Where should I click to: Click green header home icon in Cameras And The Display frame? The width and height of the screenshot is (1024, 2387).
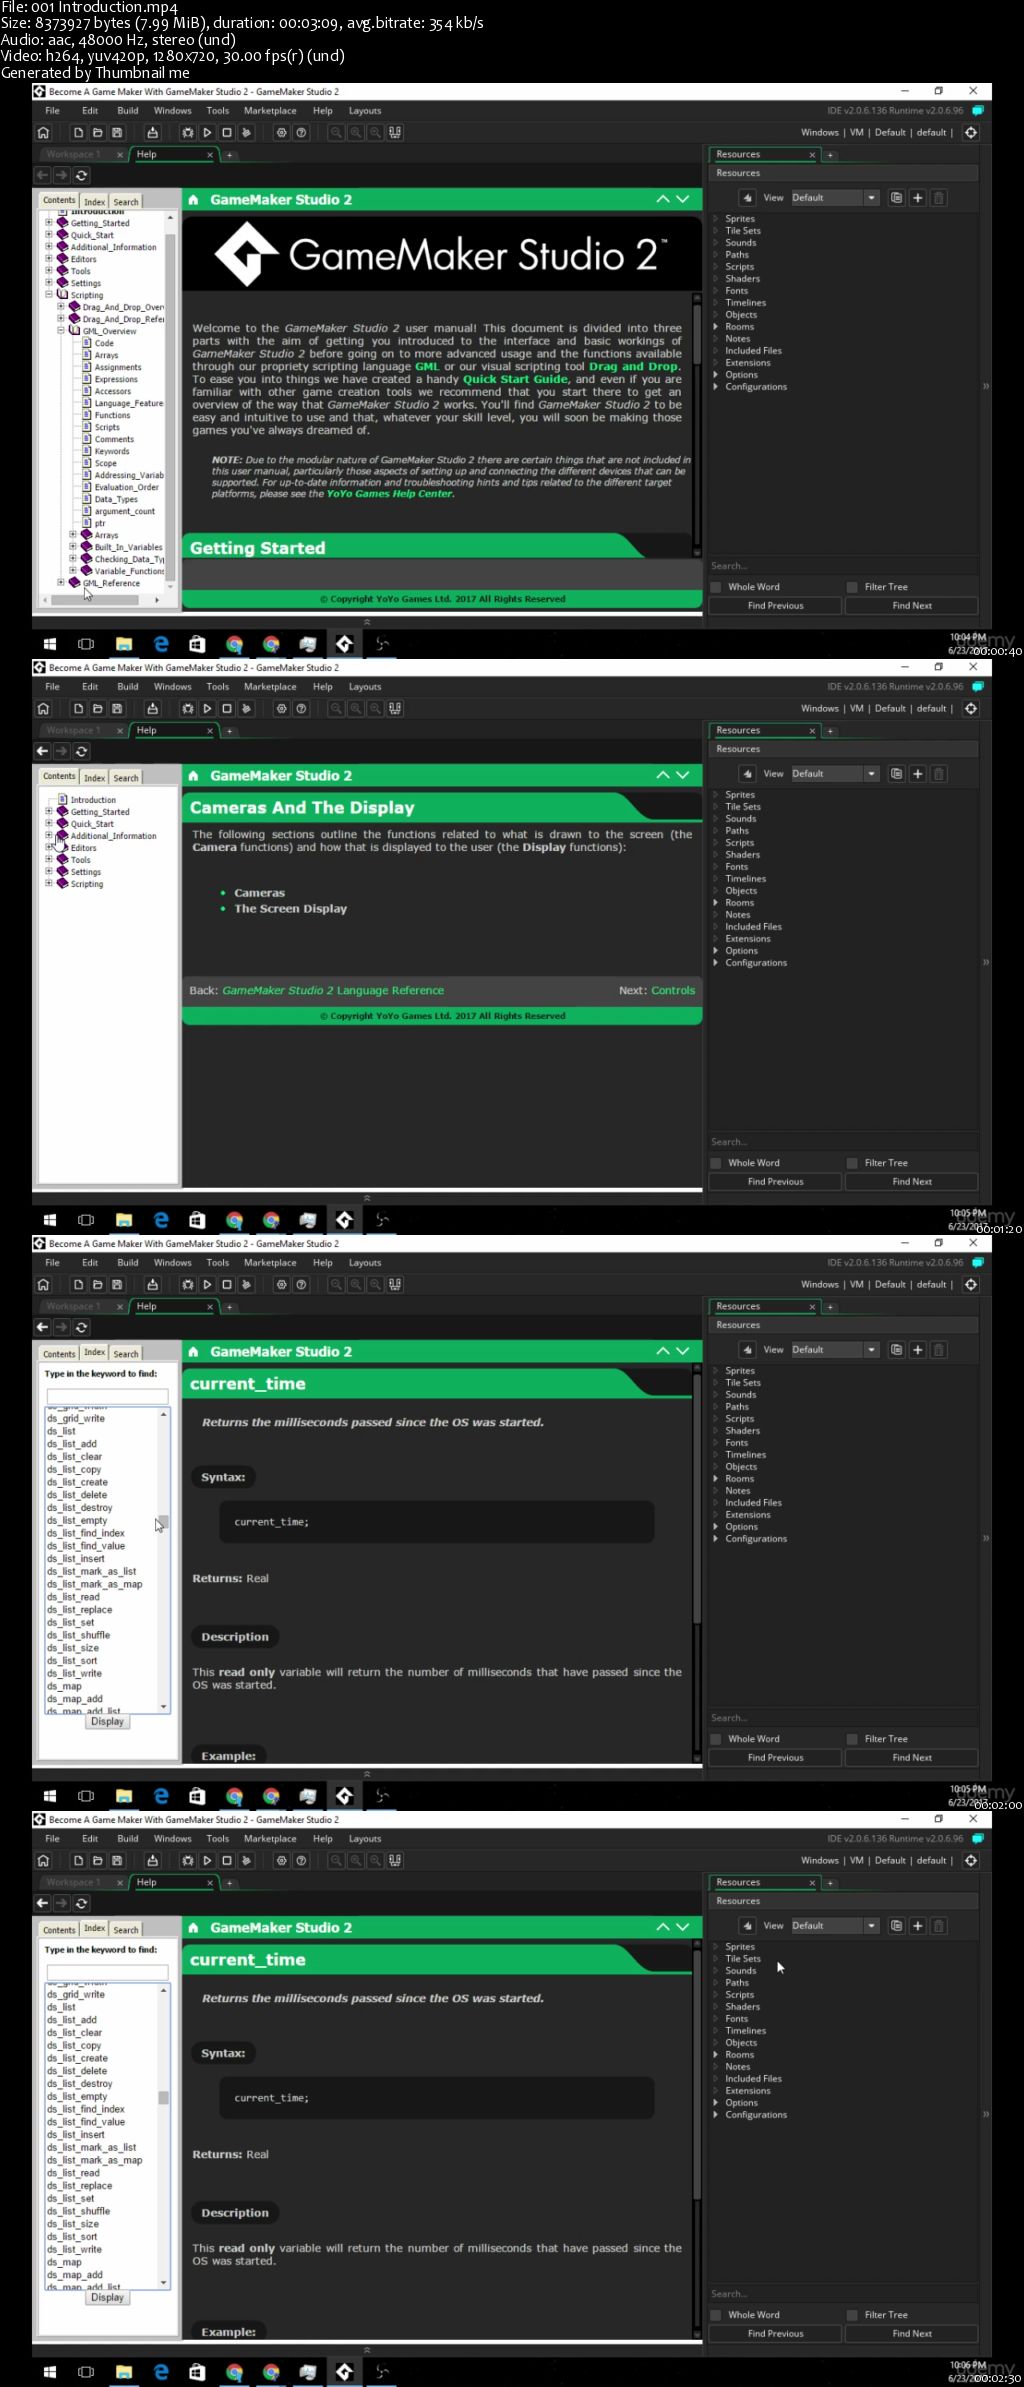click(x=194, y=776)
